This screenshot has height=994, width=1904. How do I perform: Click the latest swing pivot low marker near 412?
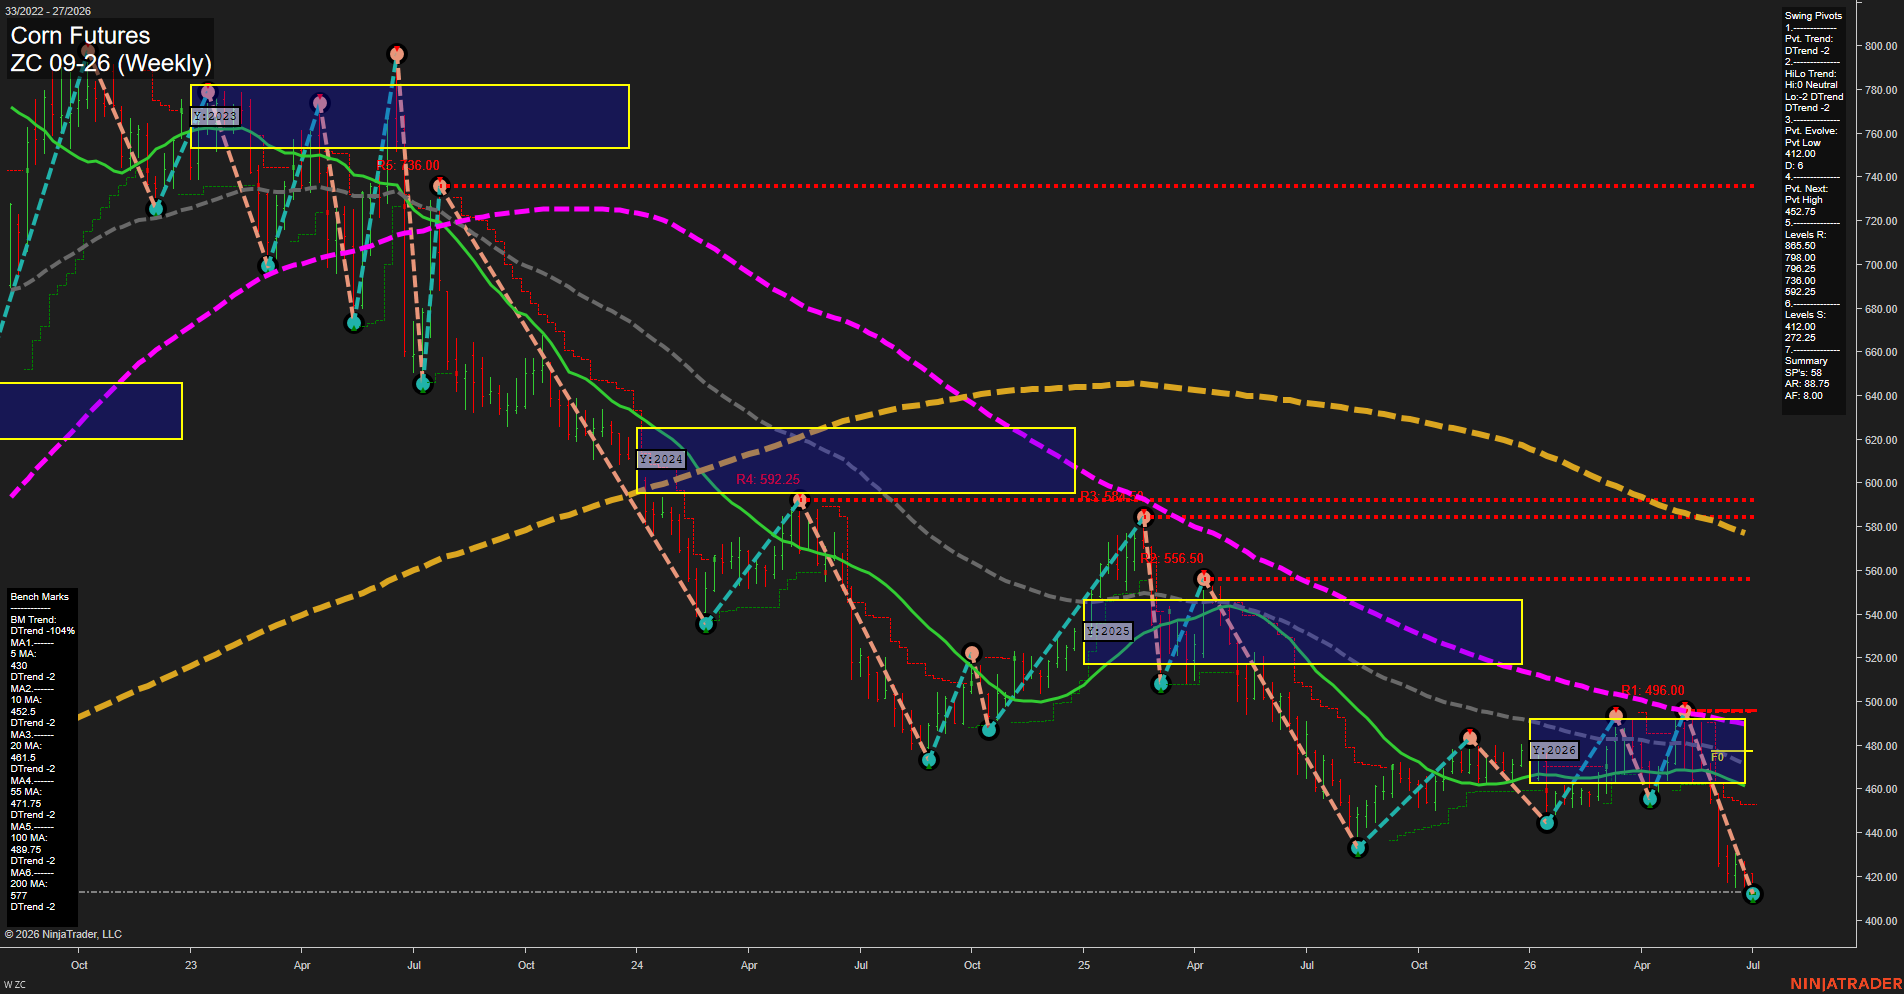pos(1752,894)
